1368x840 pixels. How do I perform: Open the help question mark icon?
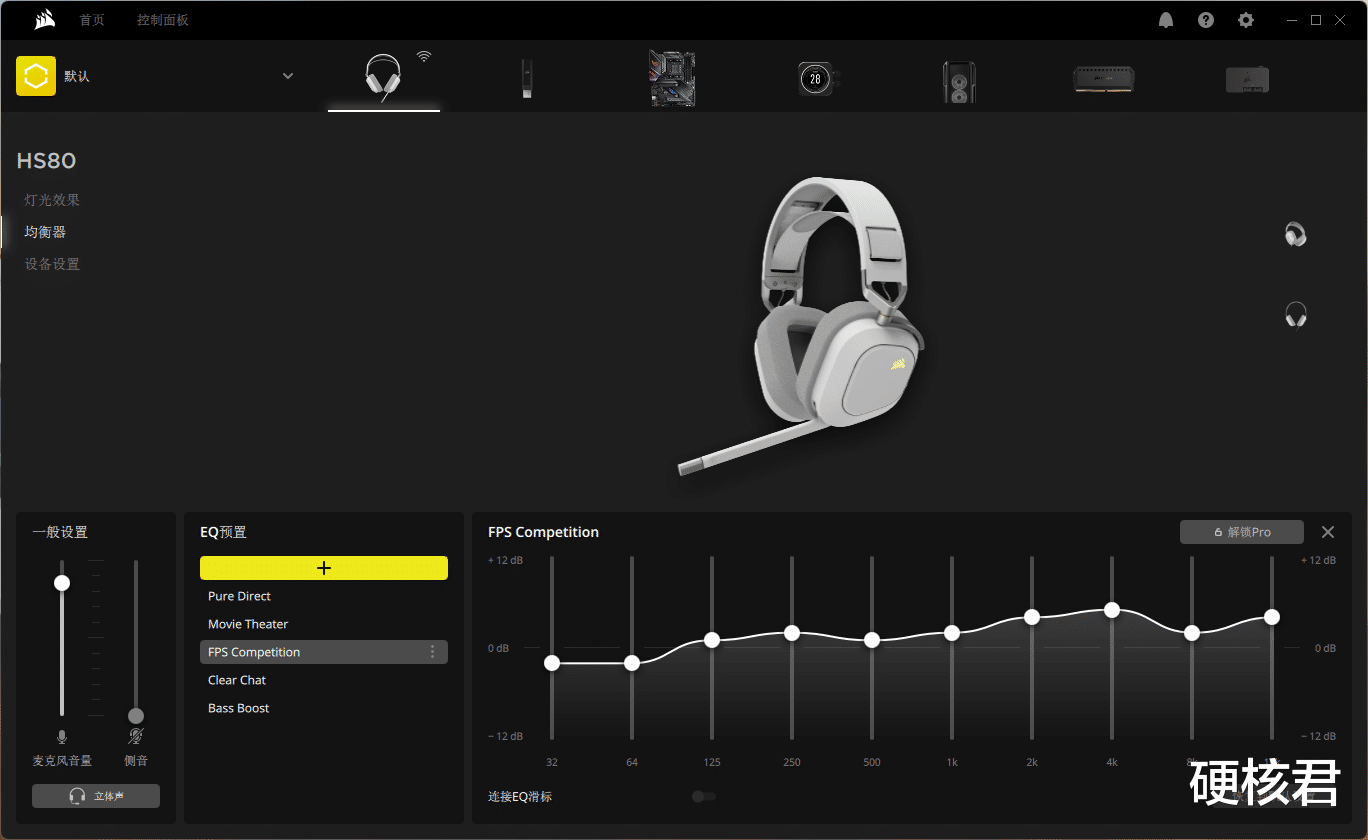(1206, 20)
